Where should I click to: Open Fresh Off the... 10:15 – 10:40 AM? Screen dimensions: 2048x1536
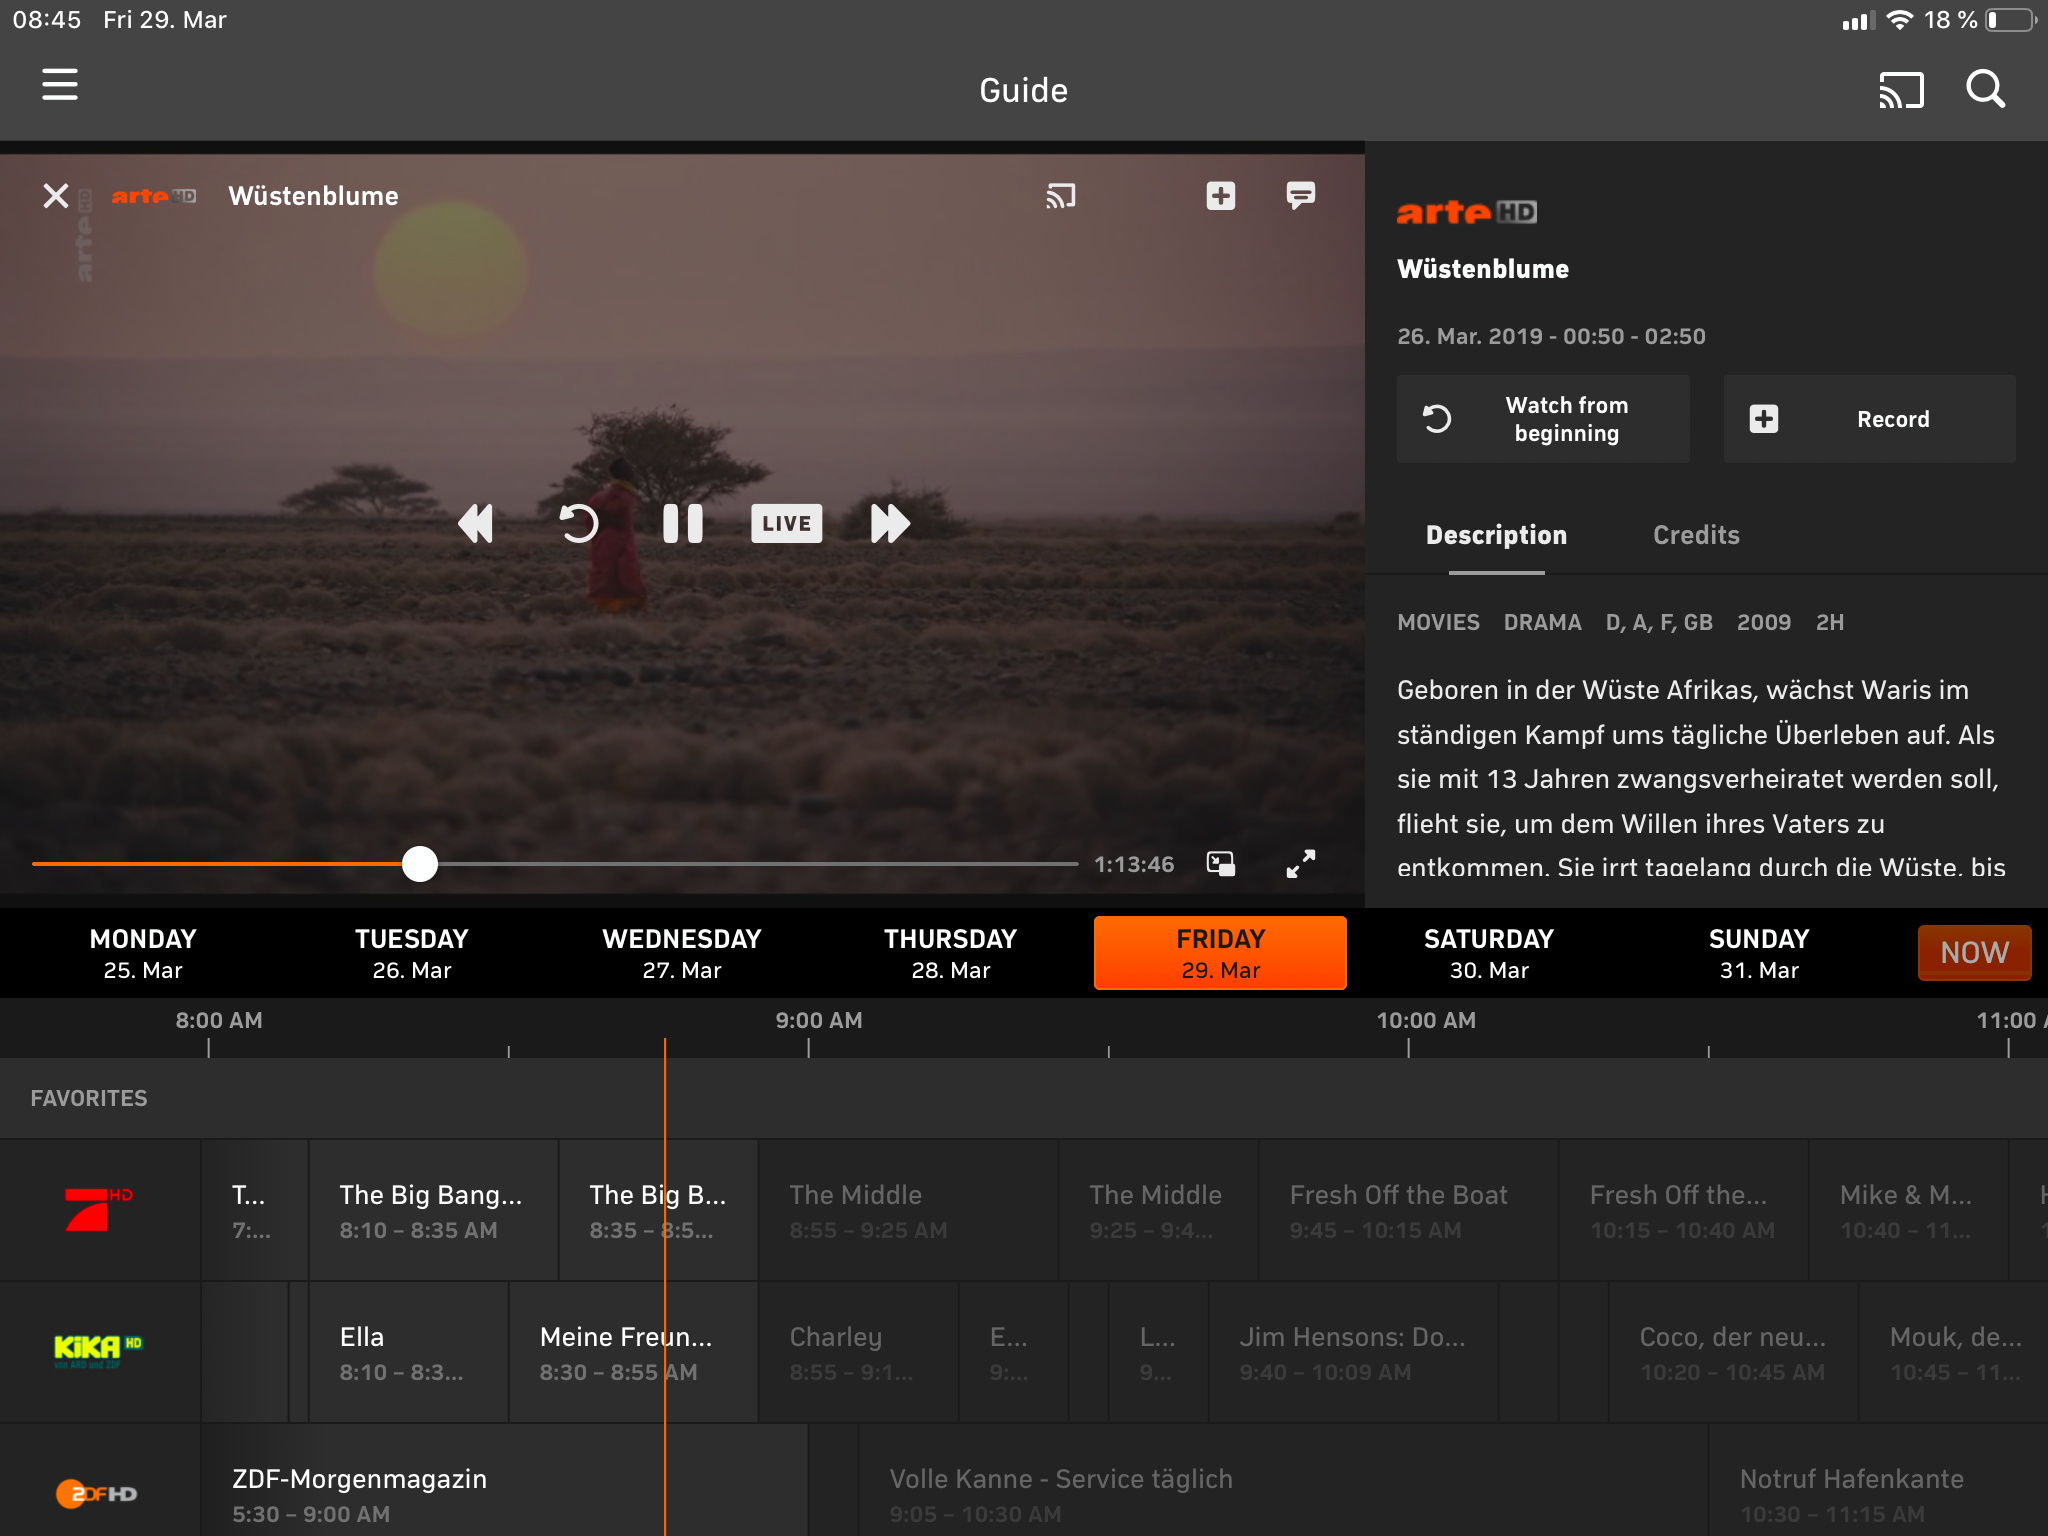(1684, 1211)
